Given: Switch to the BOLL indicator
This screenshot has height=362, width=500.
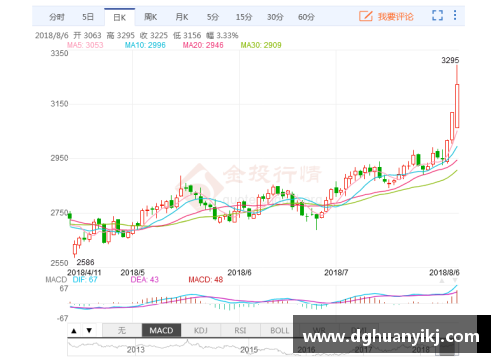Looking at the screenshot, I should click(x=279, y=331).
